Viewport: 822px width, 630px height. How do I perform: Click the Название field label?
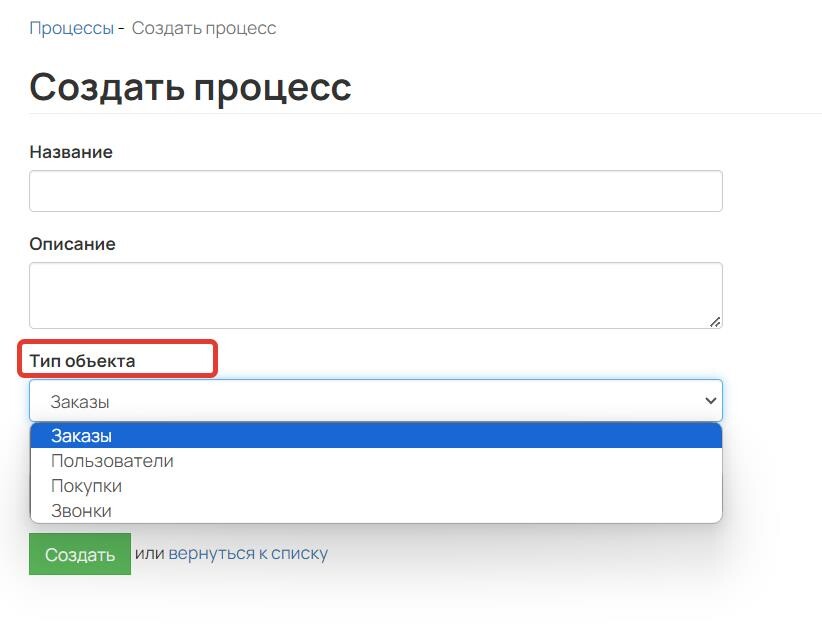(x=71, y=152)
